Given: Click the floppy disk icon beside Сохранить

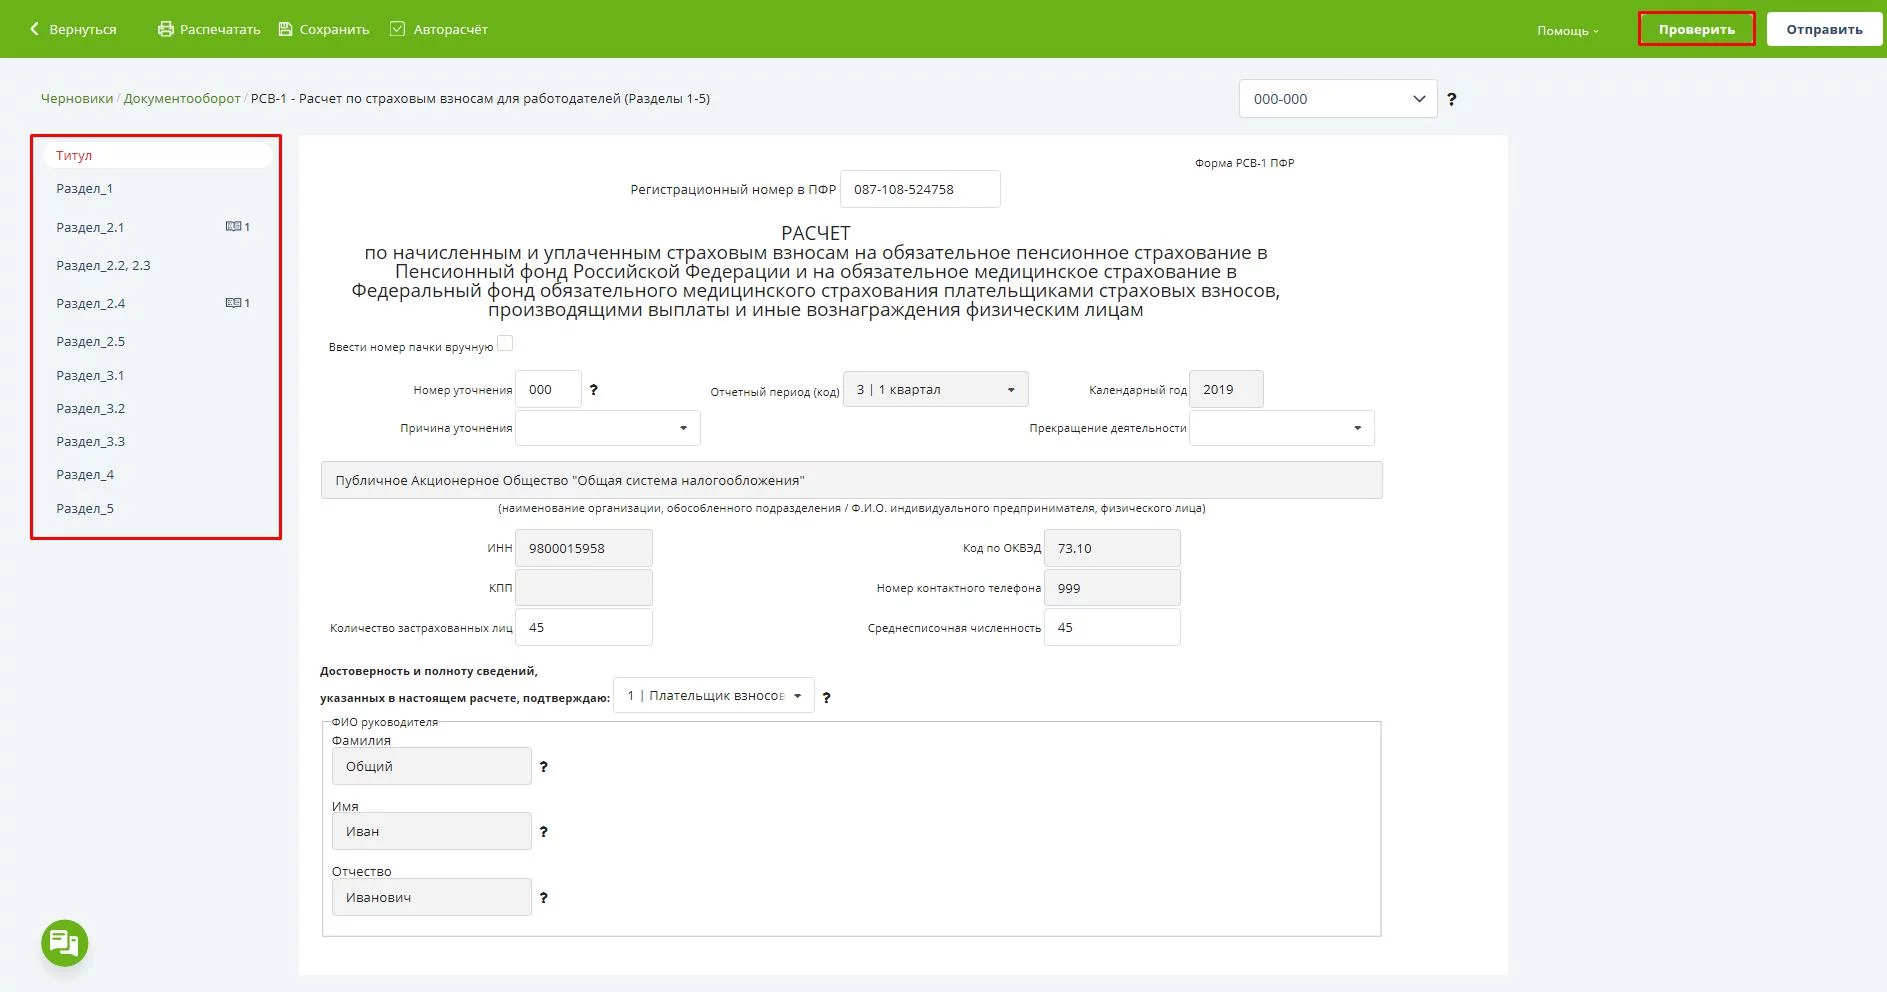Looking at the screenshot, I should [x=285, y=29].
